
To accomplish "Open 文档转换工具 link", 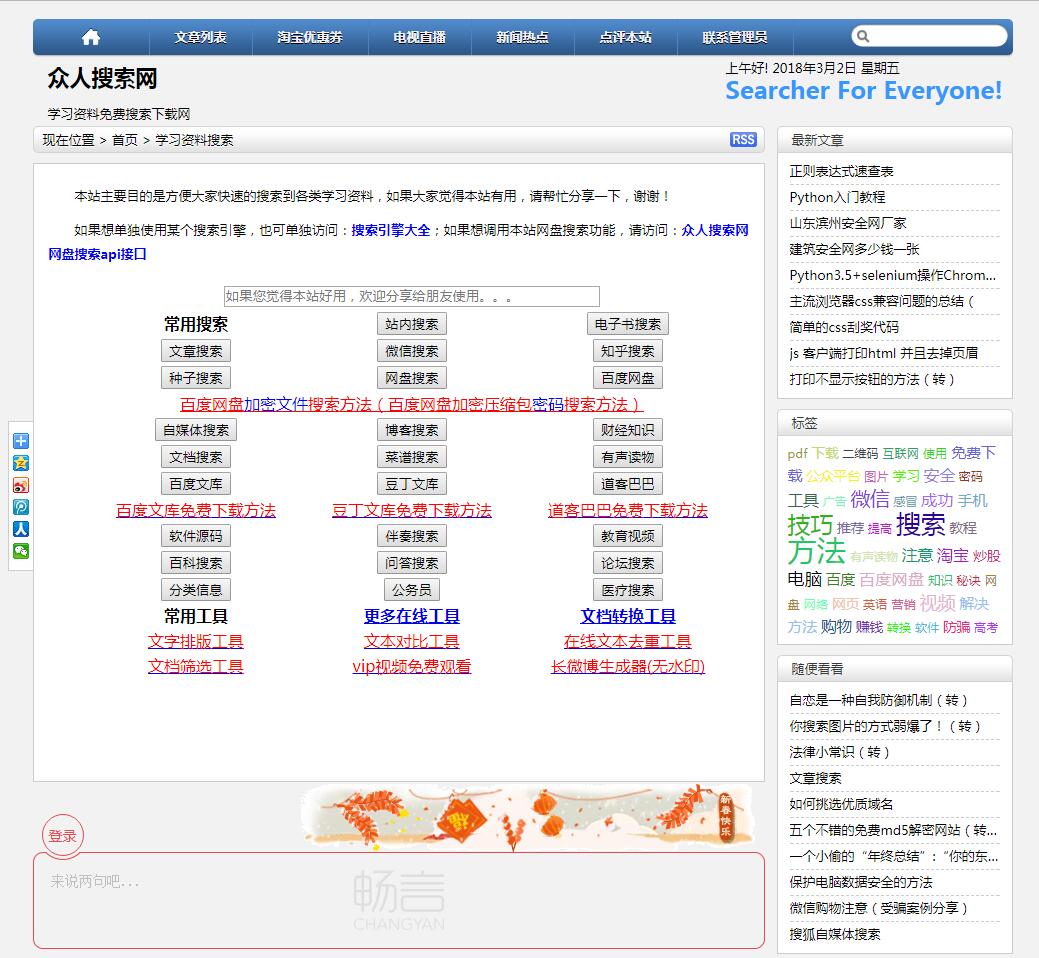I will (x=628, y=616).
